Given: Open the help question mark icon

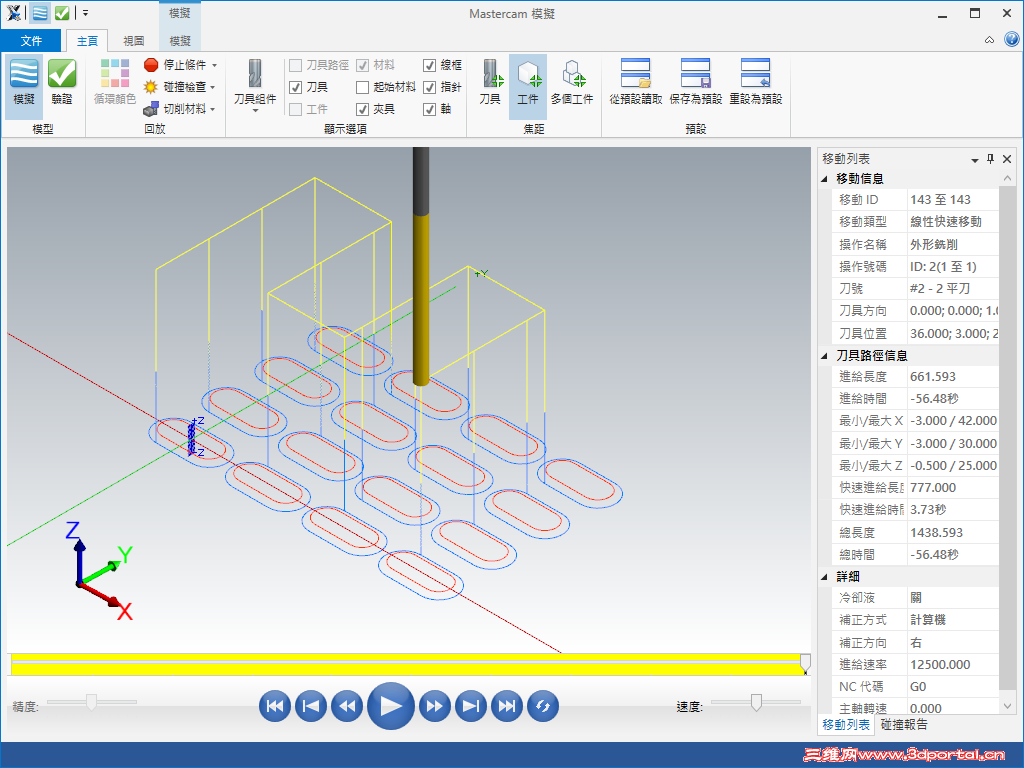Looking at the screenshot, I should pyautogui.click(x=1012, y=40).
